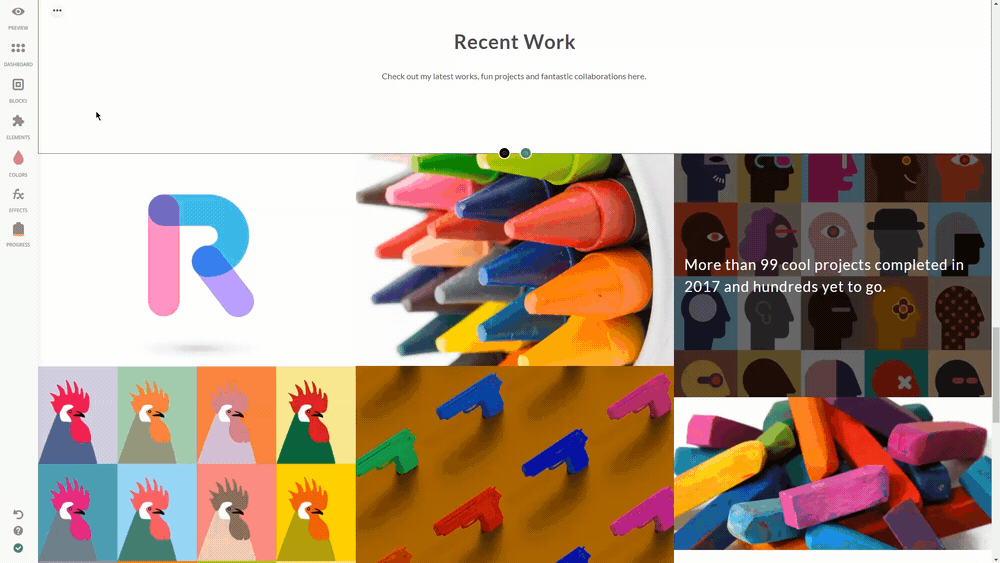This screenshot has width=1000, height=563.
Task: Open the Blocks panel icon
Action: pyautogui.click(x=18, y=85)
